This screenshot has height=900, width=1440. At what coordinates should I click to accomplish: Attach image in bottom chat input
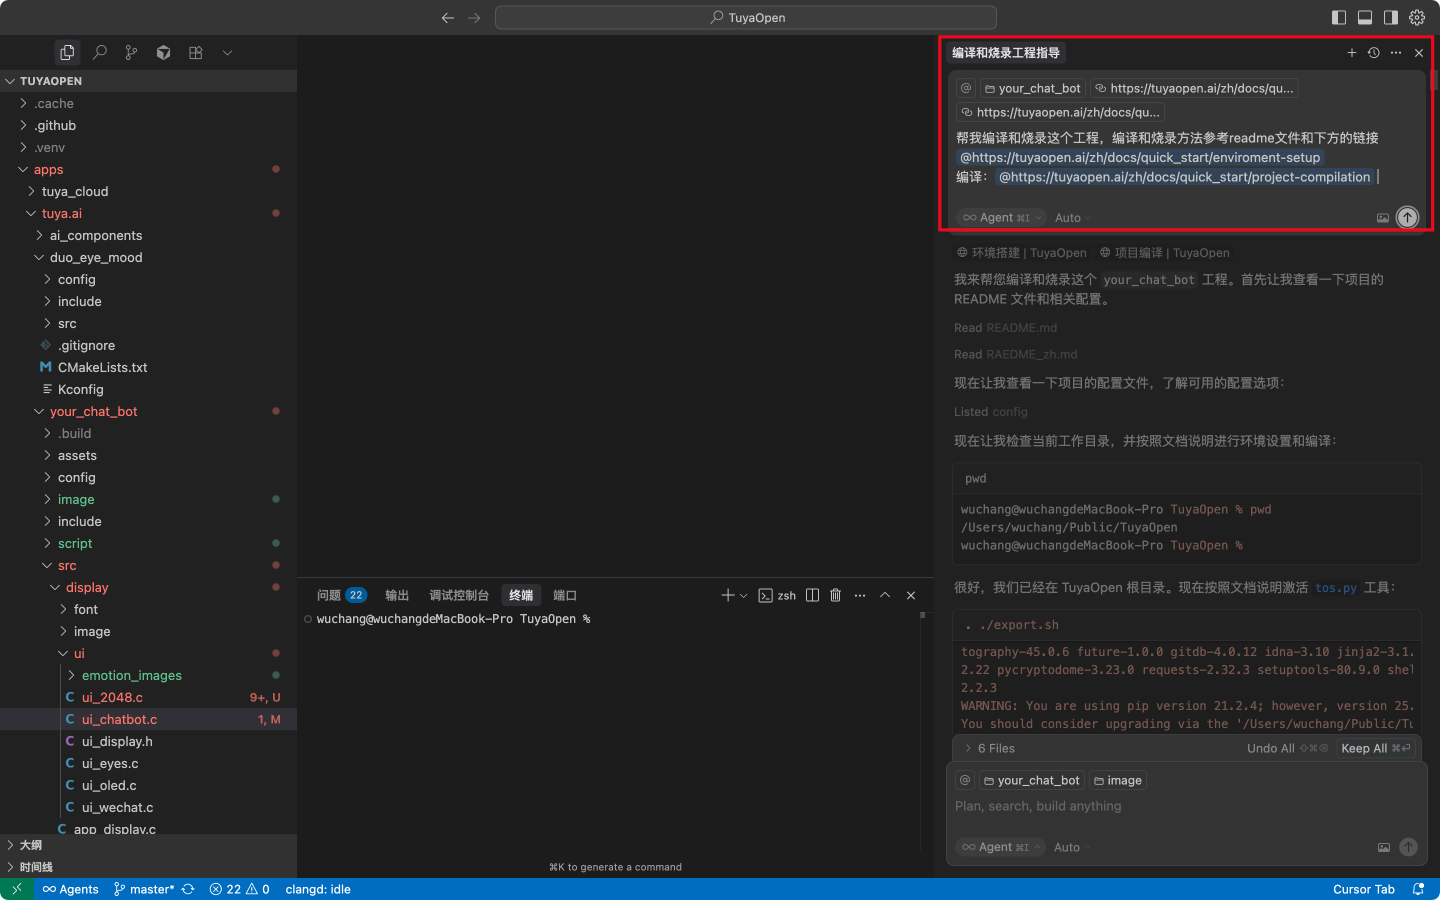(1384, 847)
